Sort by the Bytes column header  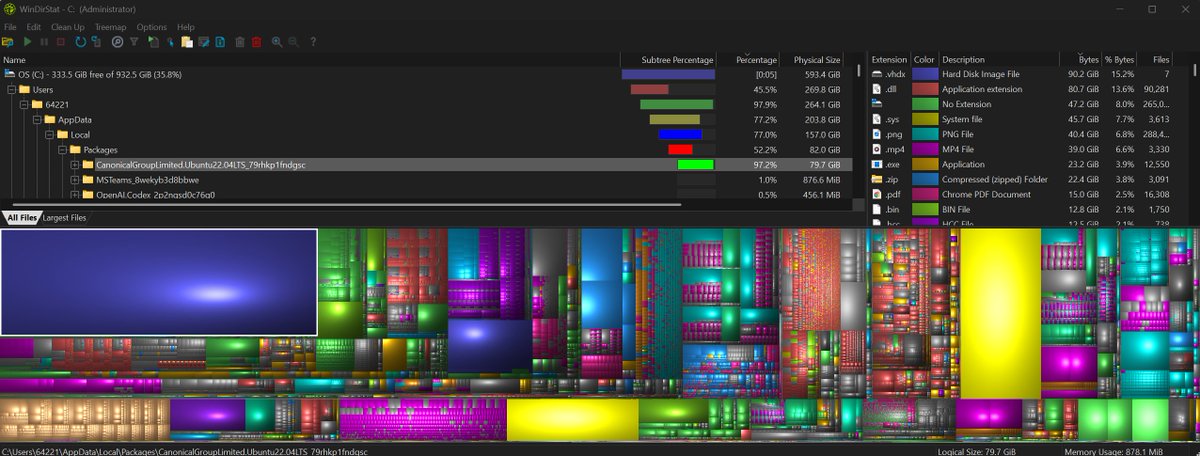1080,59
